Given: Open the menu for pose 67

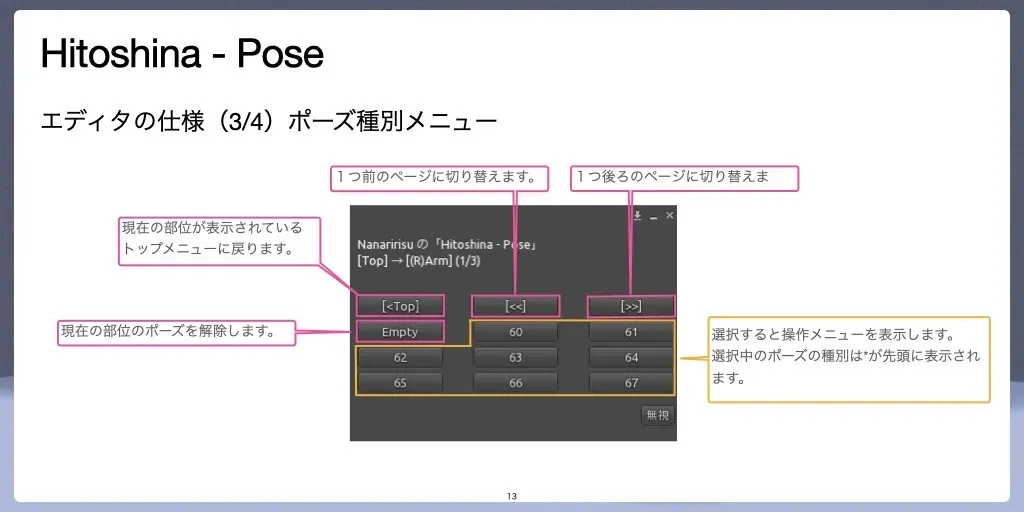Looking at the screenshot, I should click(x=631, y=383).
